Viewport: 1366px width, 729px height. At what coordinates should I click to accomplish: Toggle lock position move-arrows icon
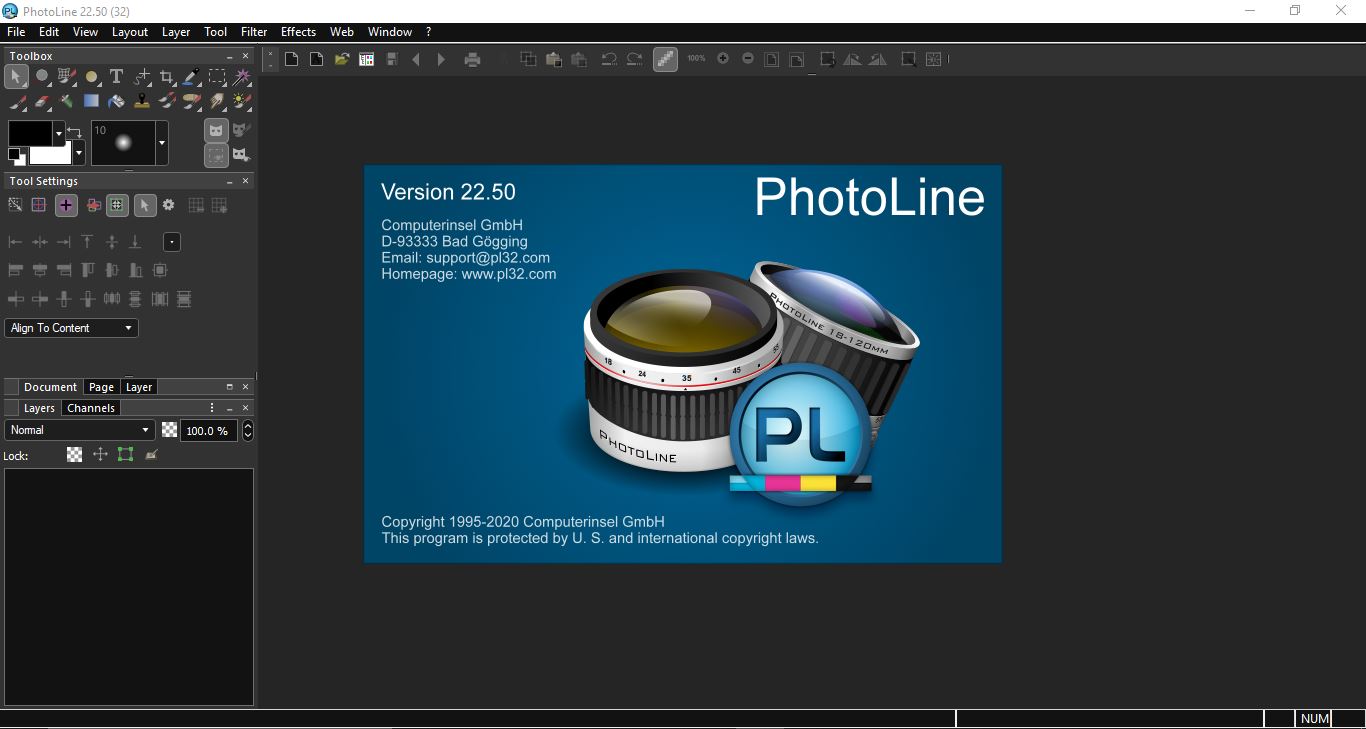click(100, 454)
